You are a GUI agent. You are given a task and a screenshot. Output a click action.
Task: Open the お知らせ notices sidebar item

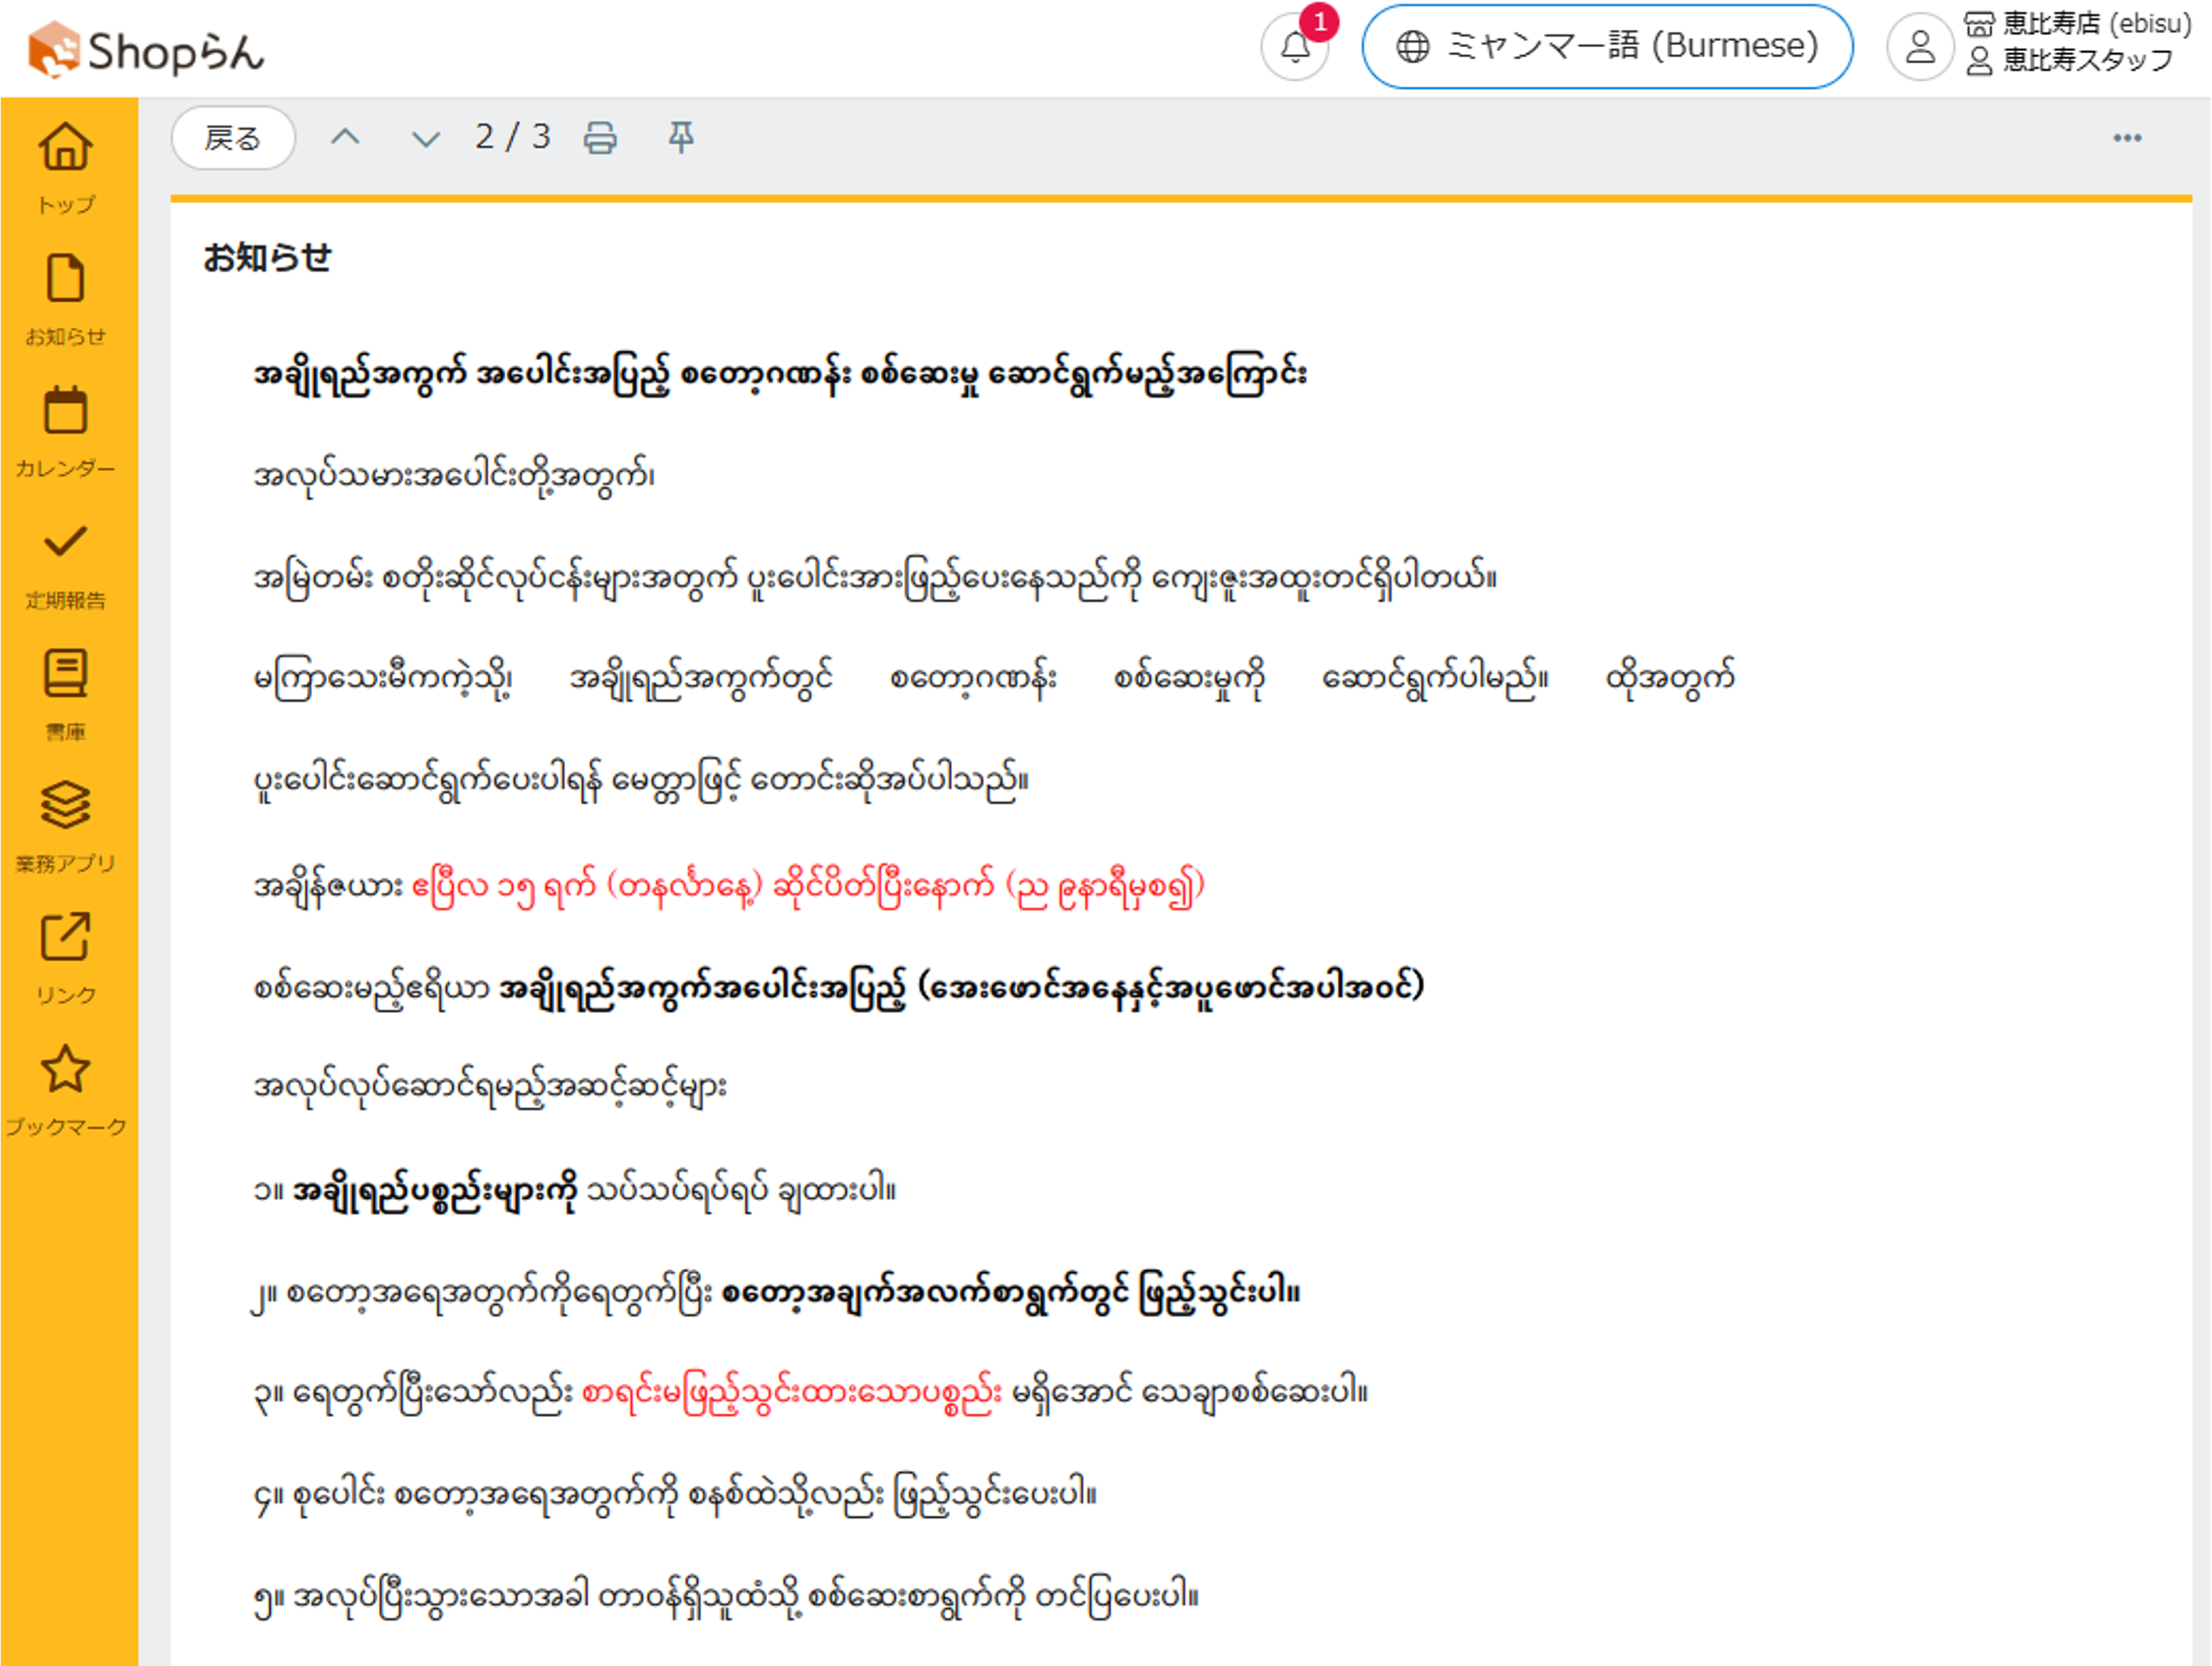66,298
